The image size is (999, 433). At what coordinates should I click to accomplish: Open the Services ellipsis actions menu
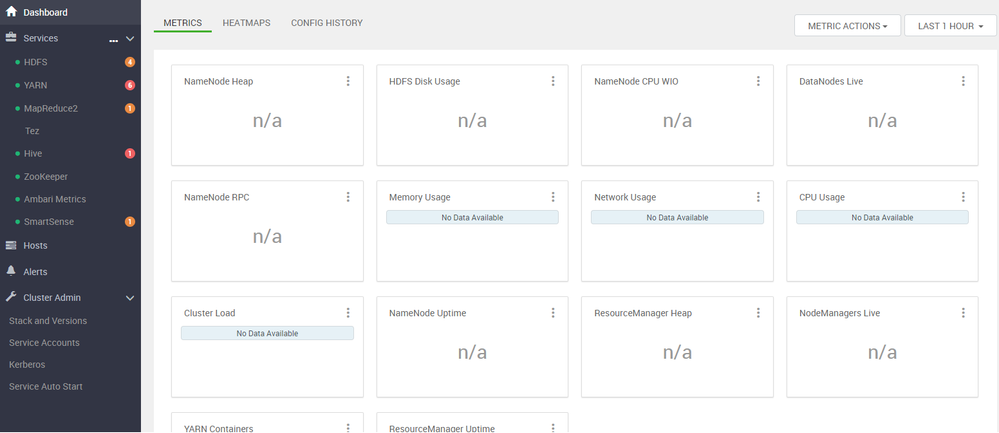point(113,39)
